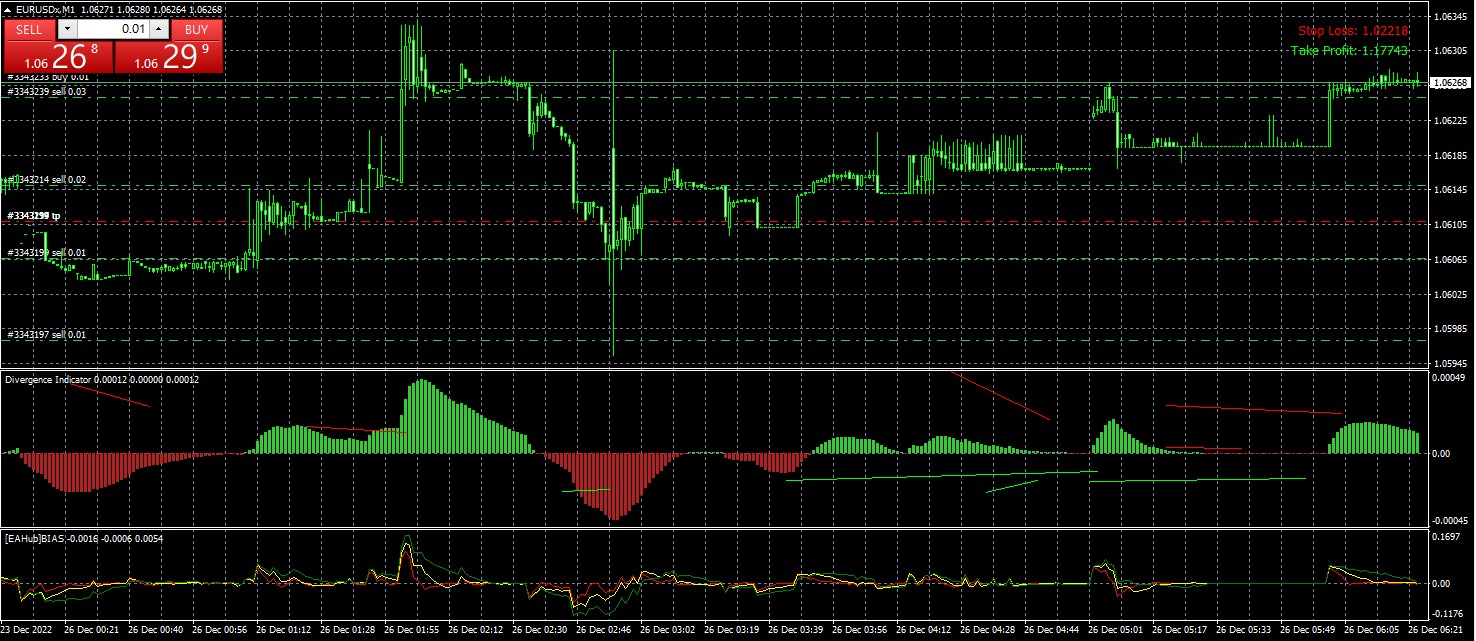Click price scale value 1.05985

1450,329
